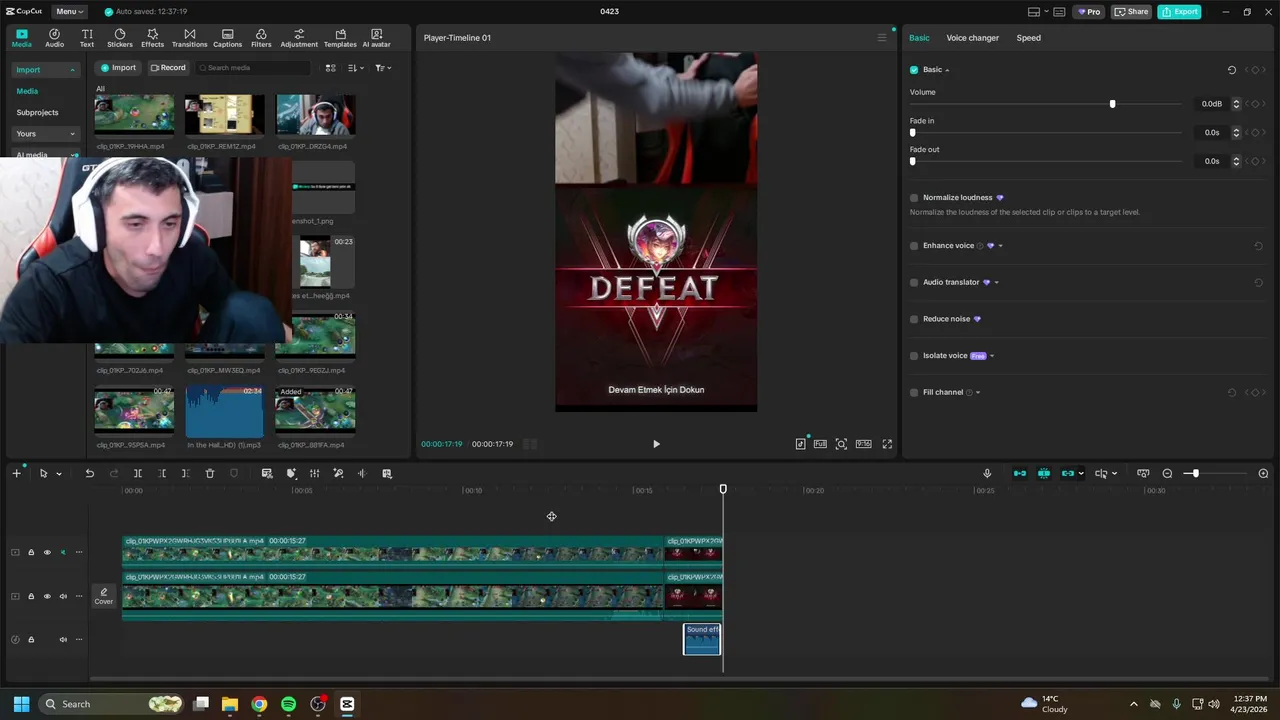Click the Volume slider handle
1280x720 pixels.
click(x=1112, y=104)
